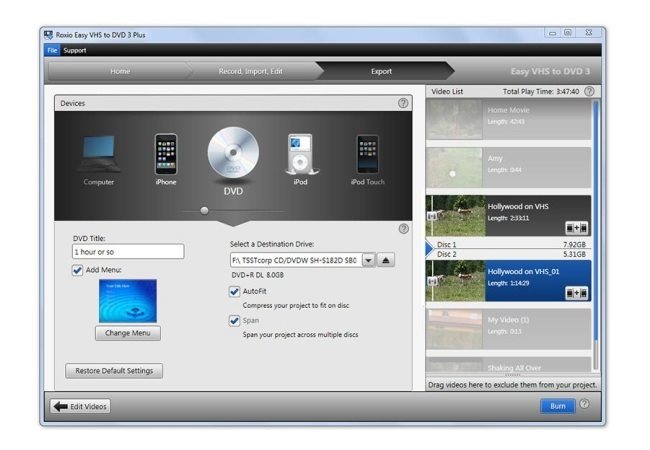Viewport: 650px width, 450px height.
Task: Click the Burn button
Action: [558, 406]
